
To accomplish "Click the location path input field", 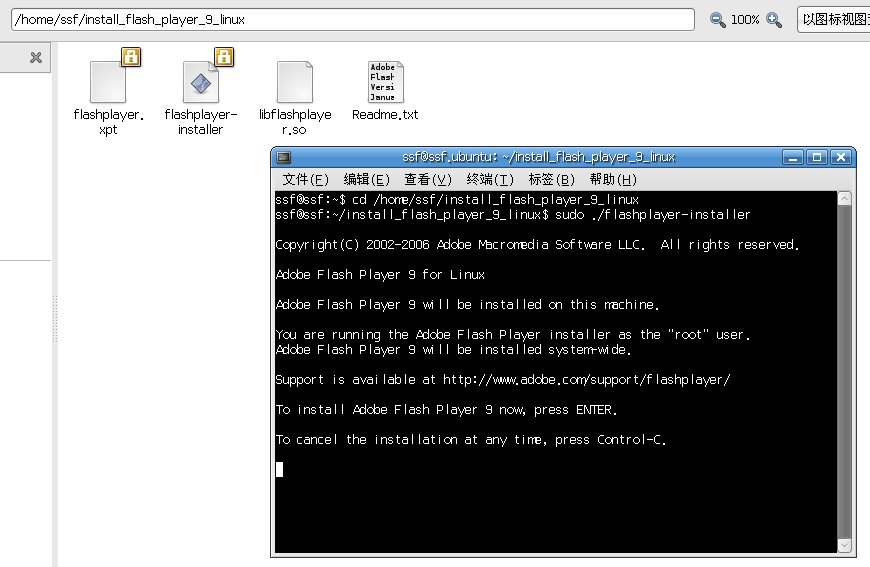I will [x=353, y=19].
